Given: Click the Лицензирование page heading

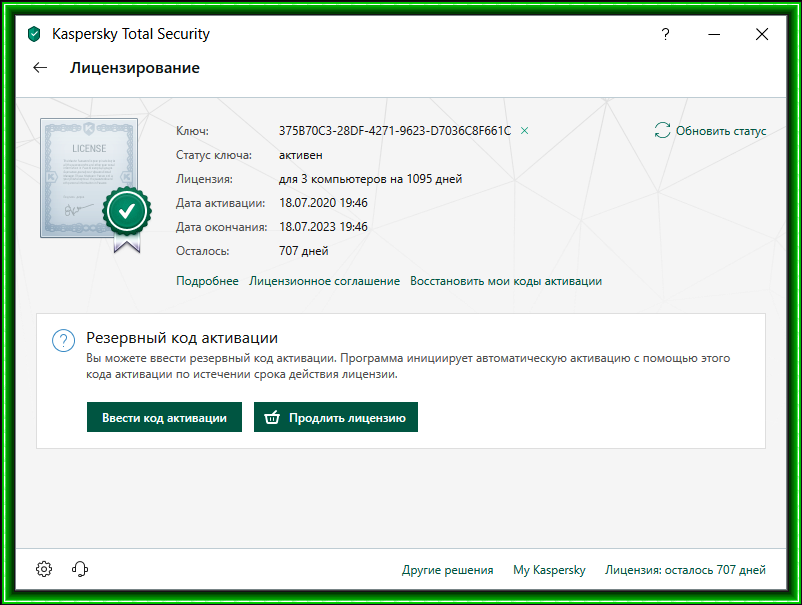Looking at the screenshot, I should click(135, 68).
